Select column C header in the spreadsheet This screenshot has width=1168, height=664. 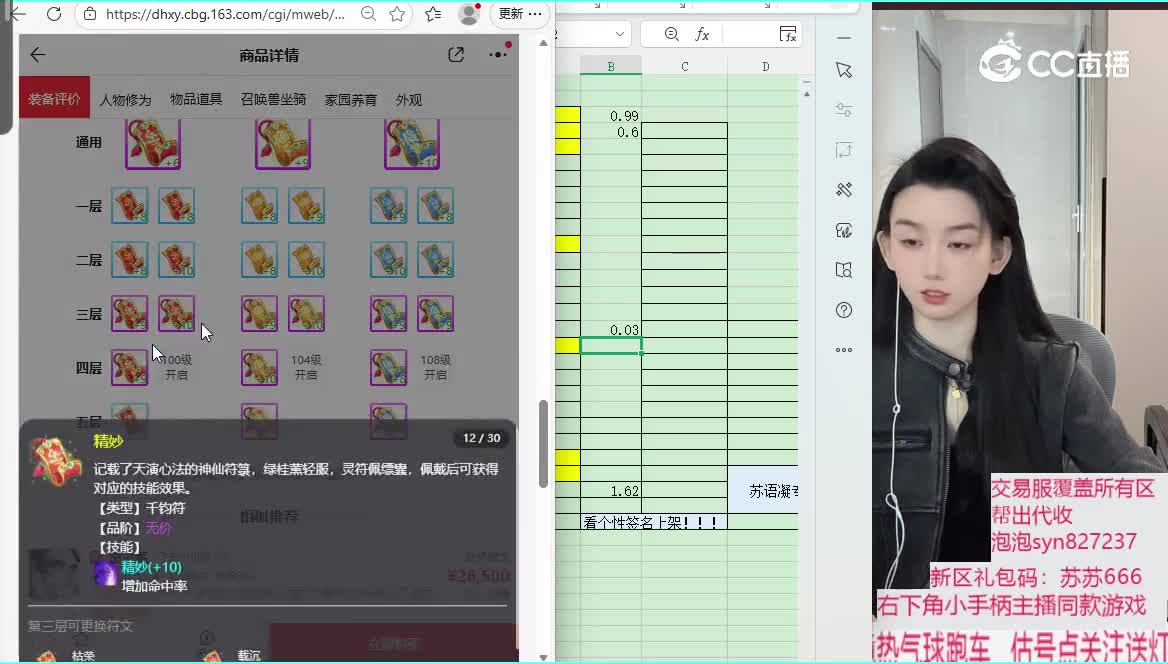[684, 67]
